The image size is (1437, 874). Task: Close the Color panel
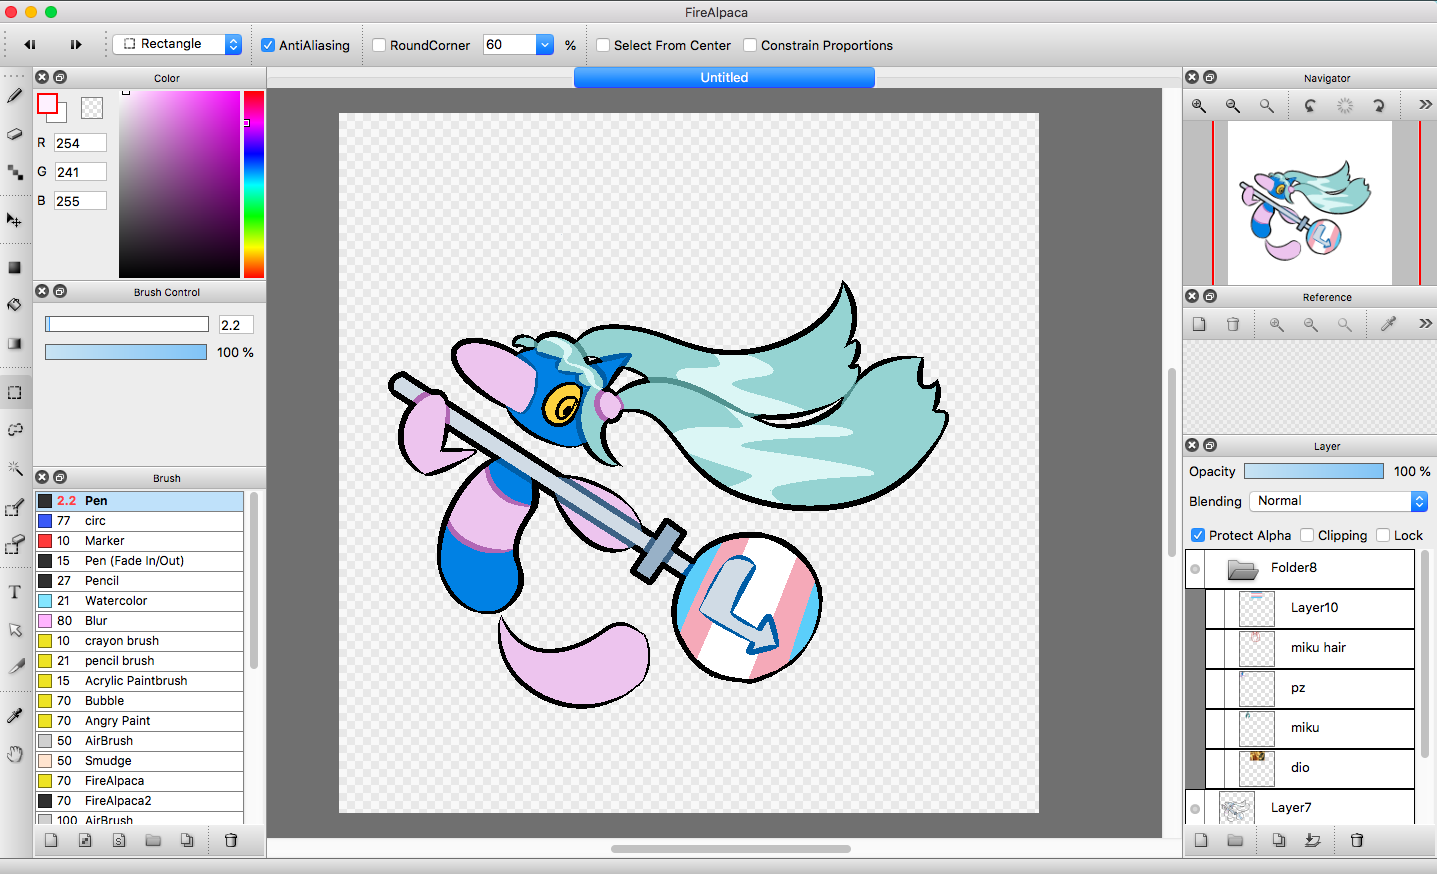tap(42, 77)
